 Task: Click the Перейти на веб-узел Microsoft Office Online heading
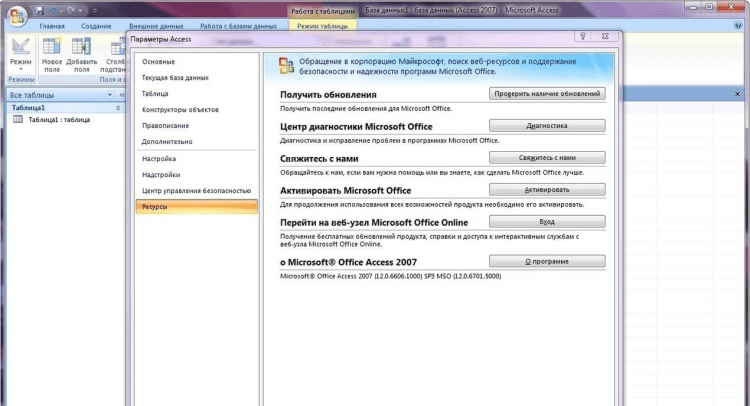(x=374, y=222)
